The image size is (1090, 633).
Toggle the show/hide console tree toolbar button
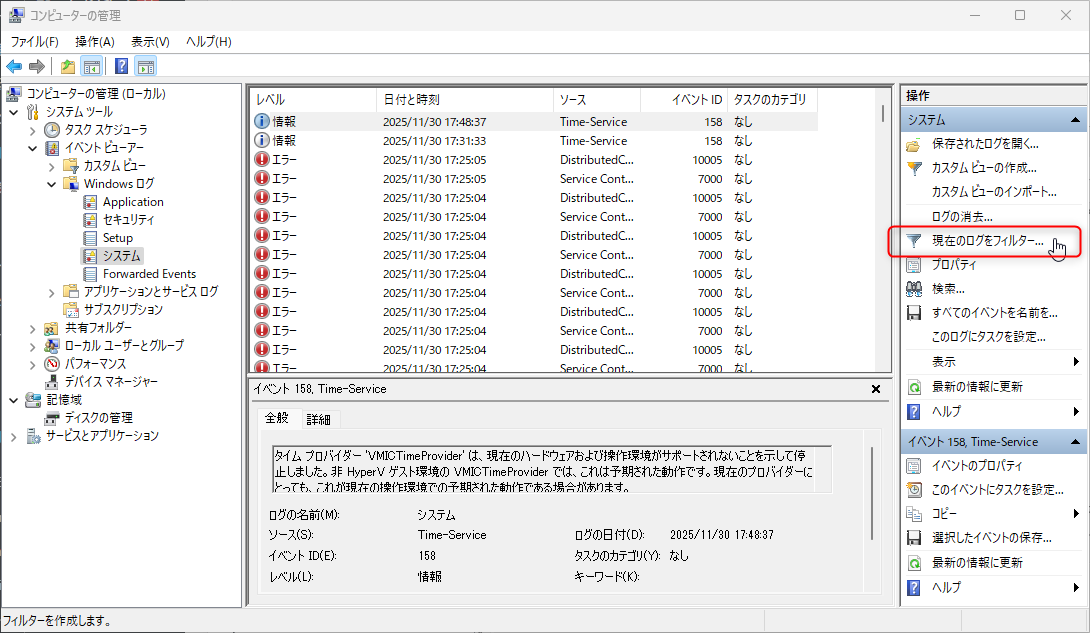click(x=92, y=67)
